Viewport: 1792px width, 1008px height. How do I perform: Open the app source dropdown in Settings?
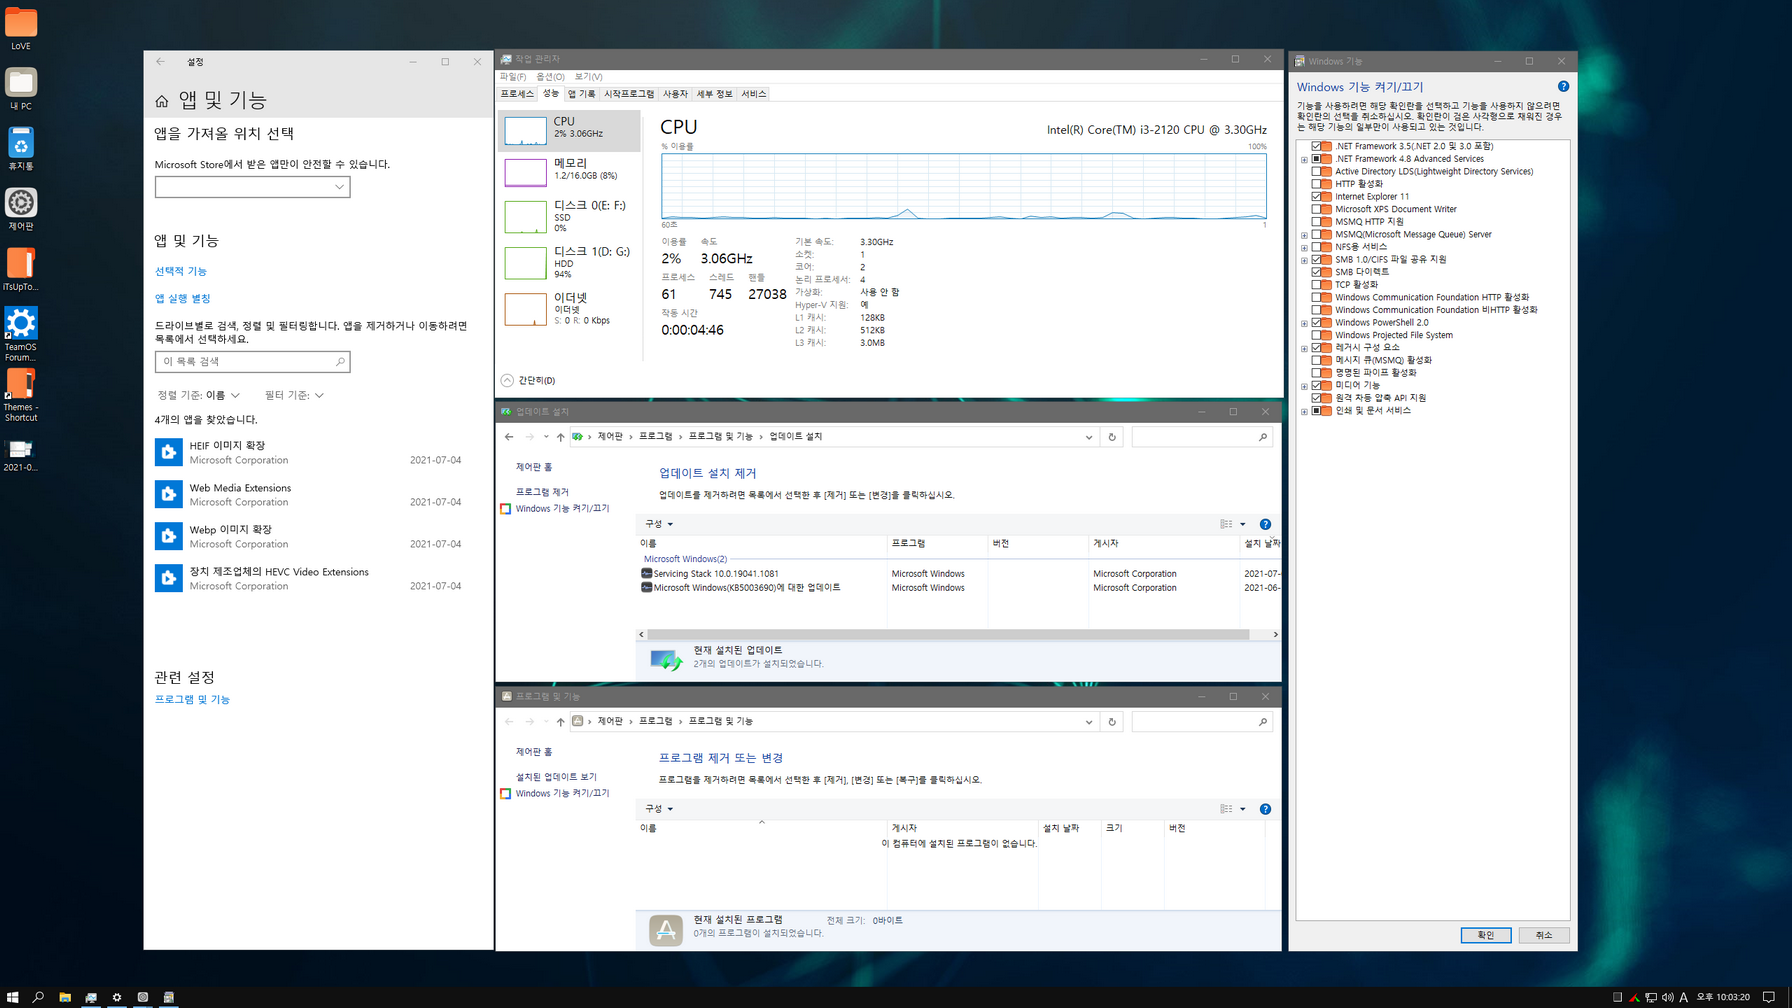(252, 187)
